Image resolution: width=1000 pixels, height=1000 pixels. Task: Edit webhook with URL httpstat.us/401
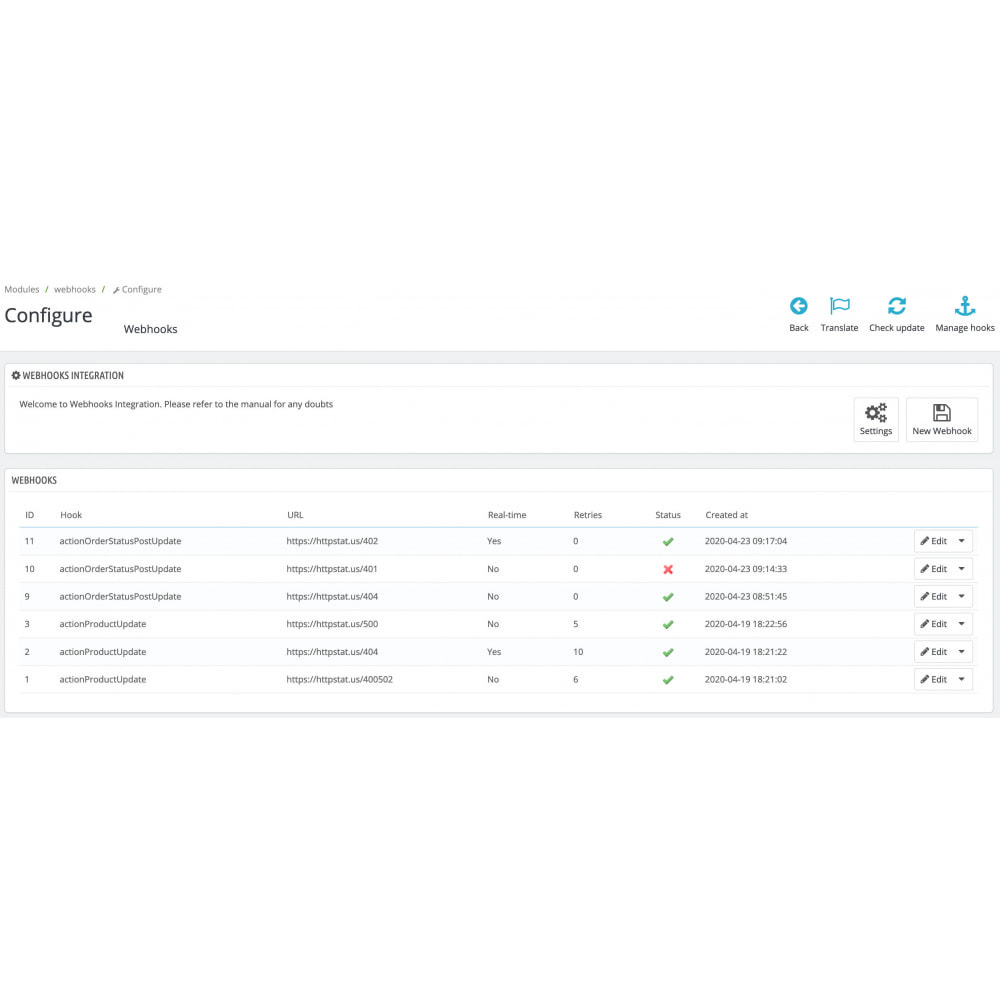click(933, 569)
